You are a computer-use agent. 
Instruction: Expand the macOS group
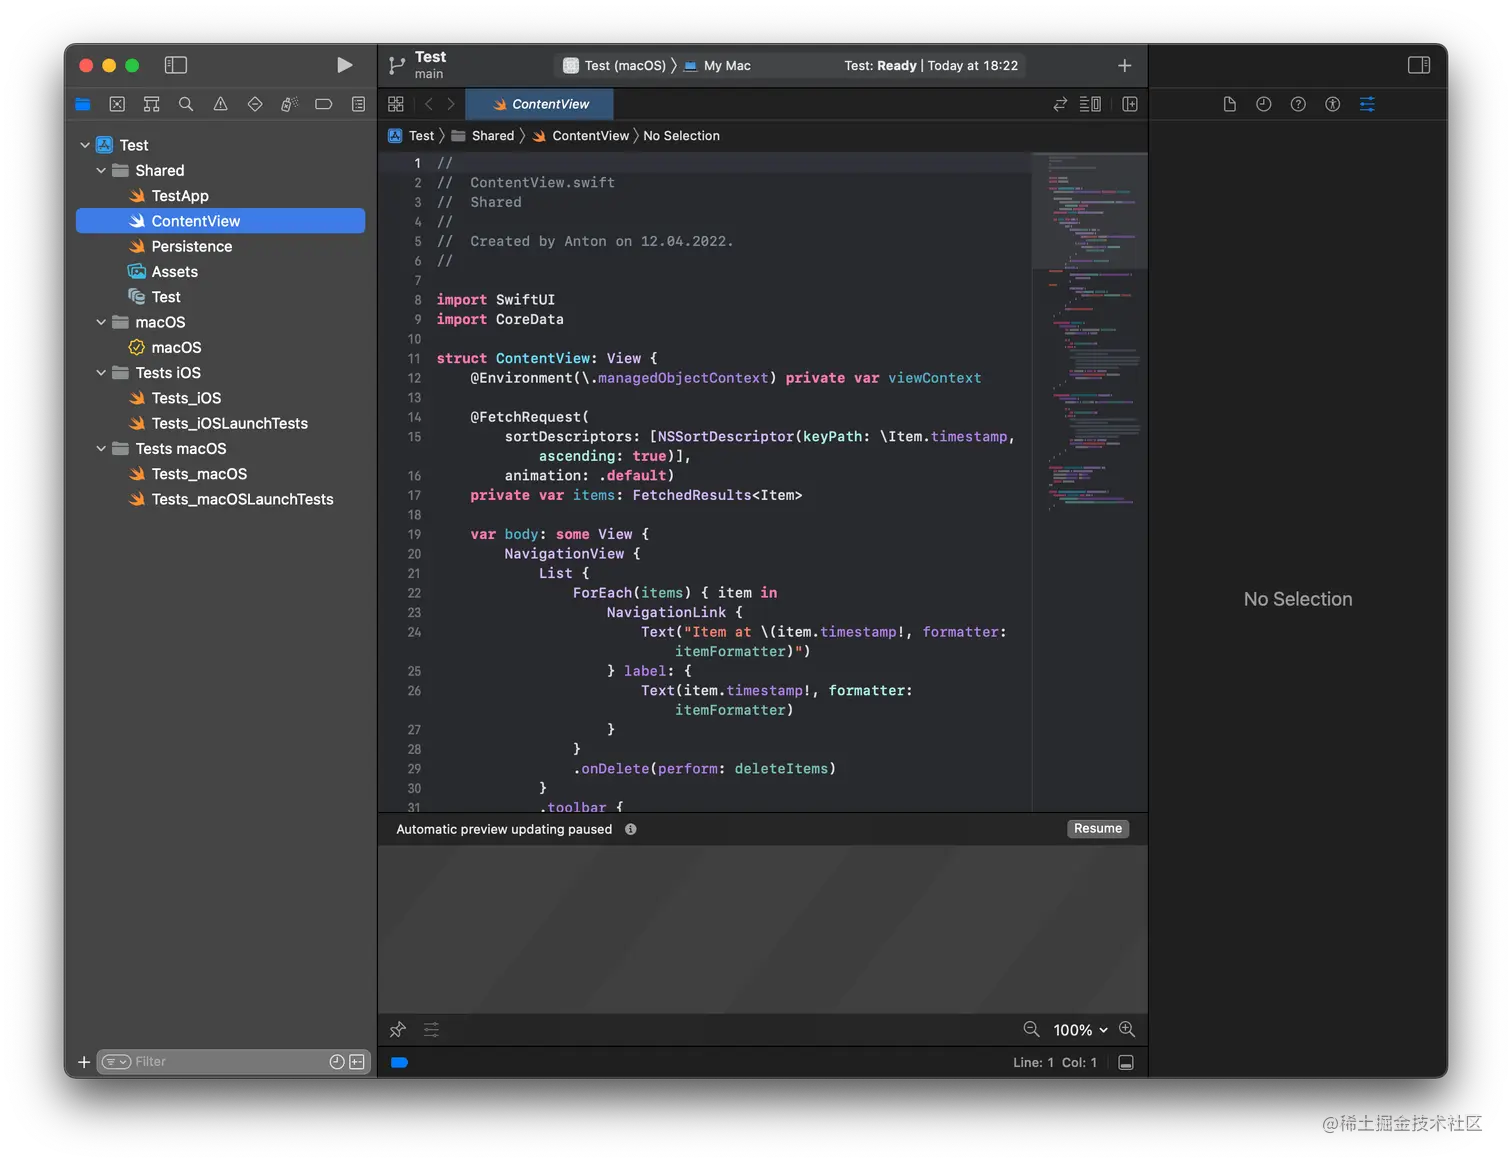100,322
